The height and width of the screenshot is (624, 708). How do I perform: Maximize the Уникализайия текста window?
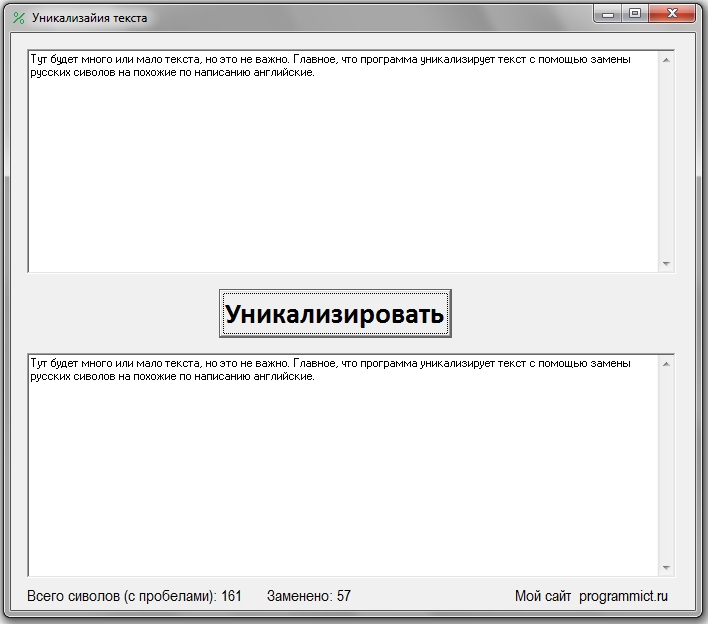tap(635, 14)
